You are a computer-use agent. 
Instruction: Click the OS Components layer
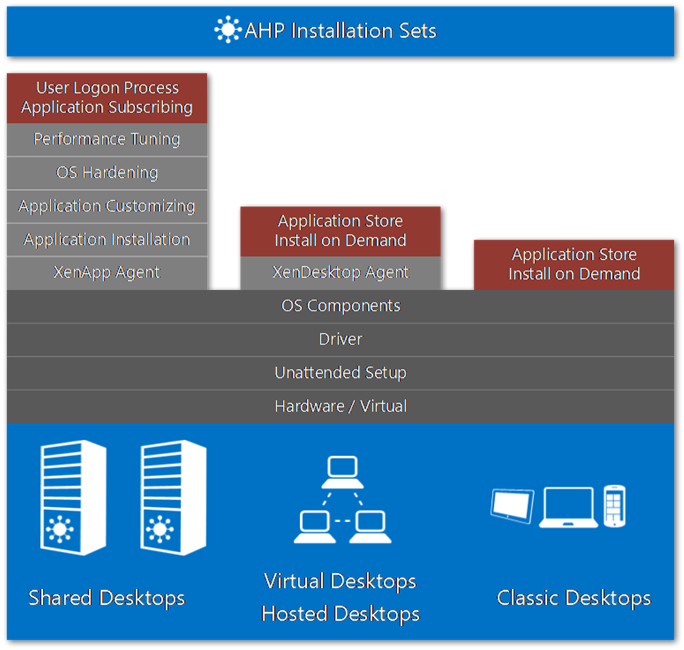point(340,306)
